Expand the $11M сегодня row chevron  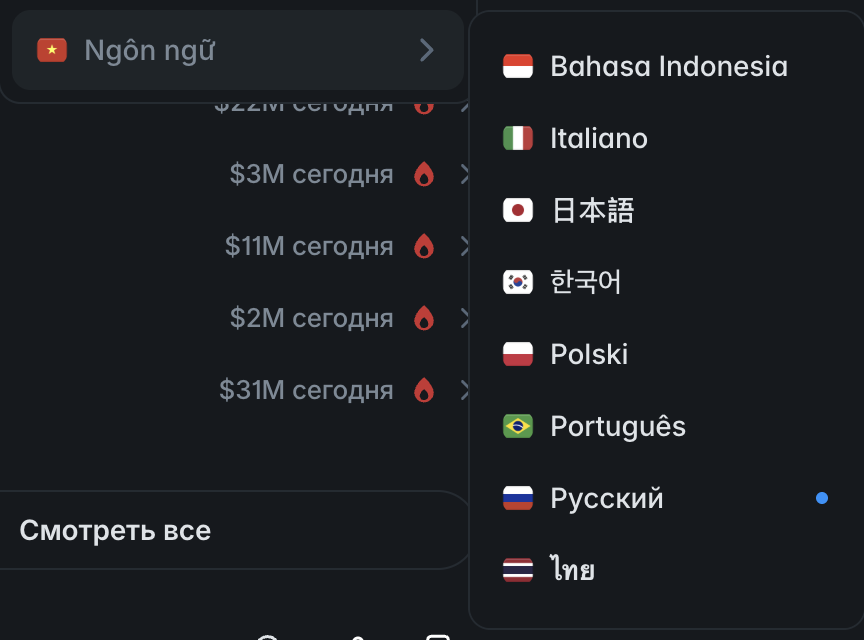[465, 246]
